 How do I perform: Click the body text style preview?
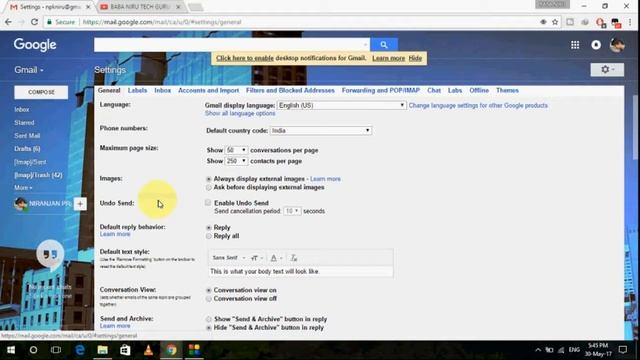tap(301, 271)
